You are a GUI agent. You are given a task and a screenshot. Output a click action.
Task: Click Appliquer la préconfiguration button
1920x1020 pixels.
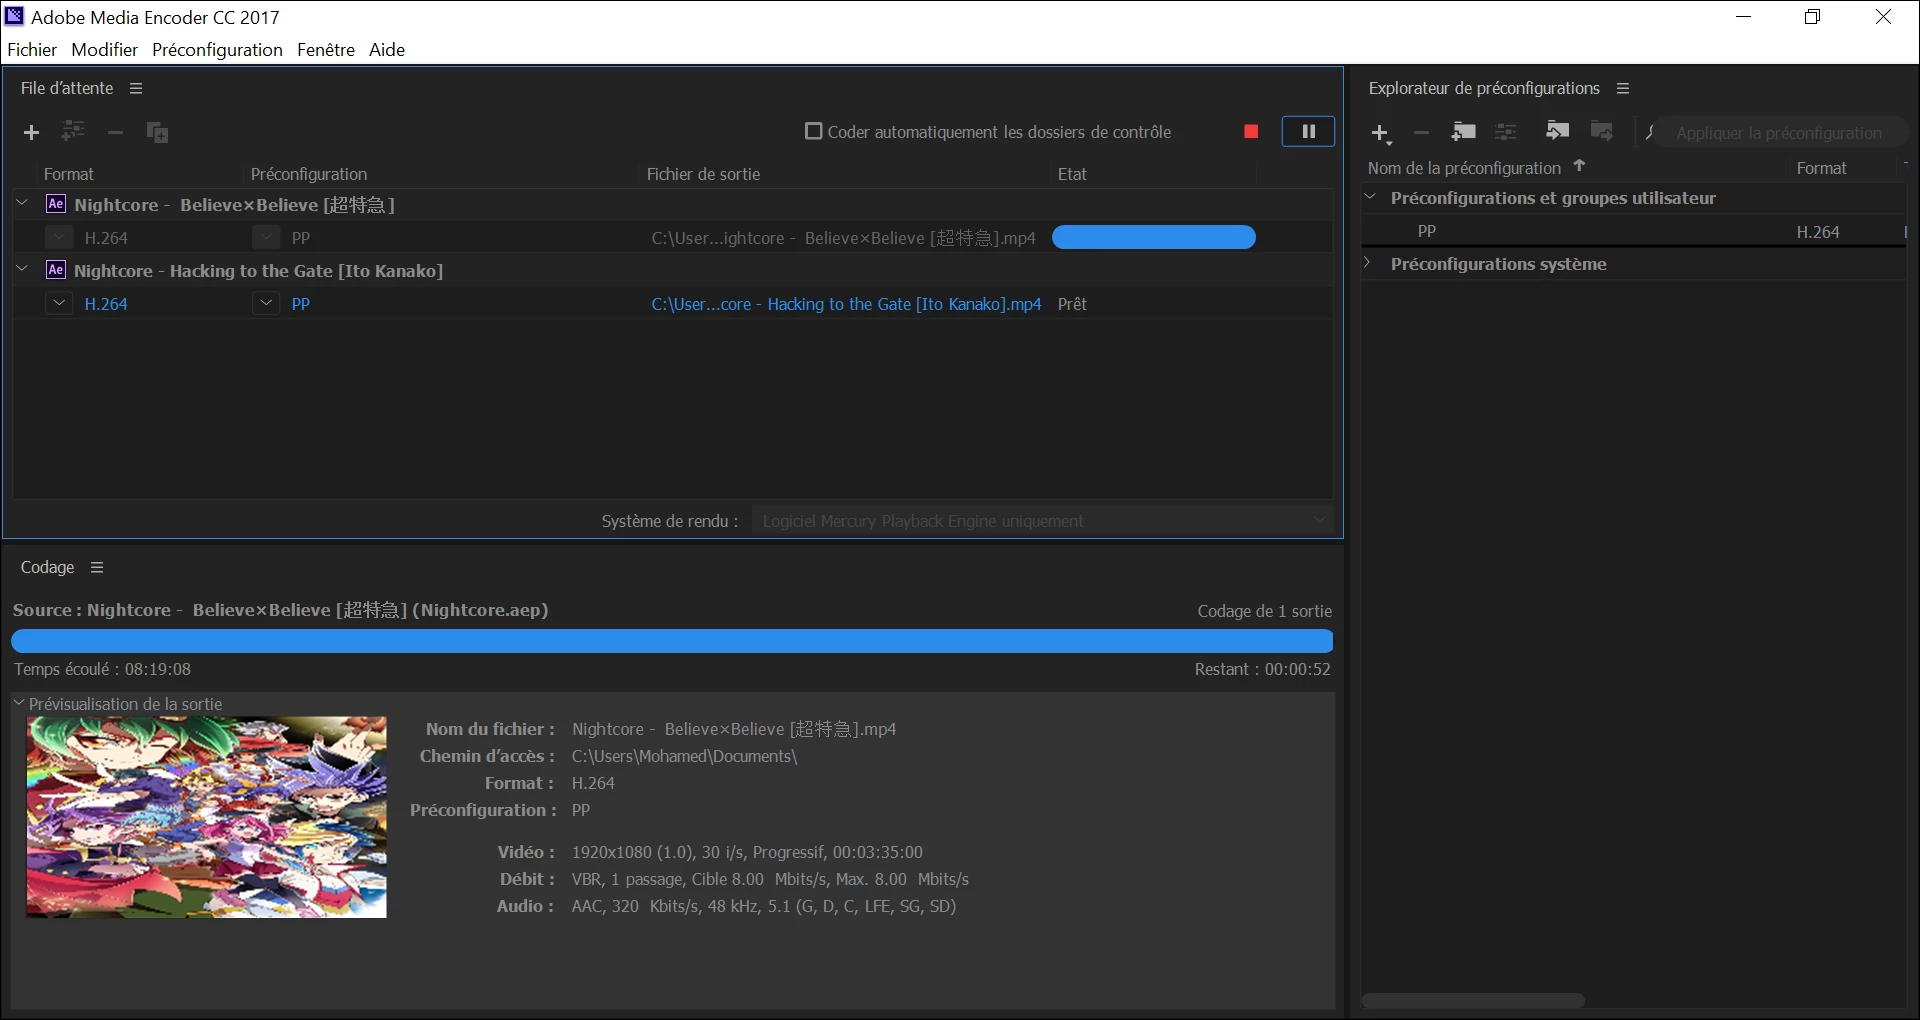[x=1778, y=133]
